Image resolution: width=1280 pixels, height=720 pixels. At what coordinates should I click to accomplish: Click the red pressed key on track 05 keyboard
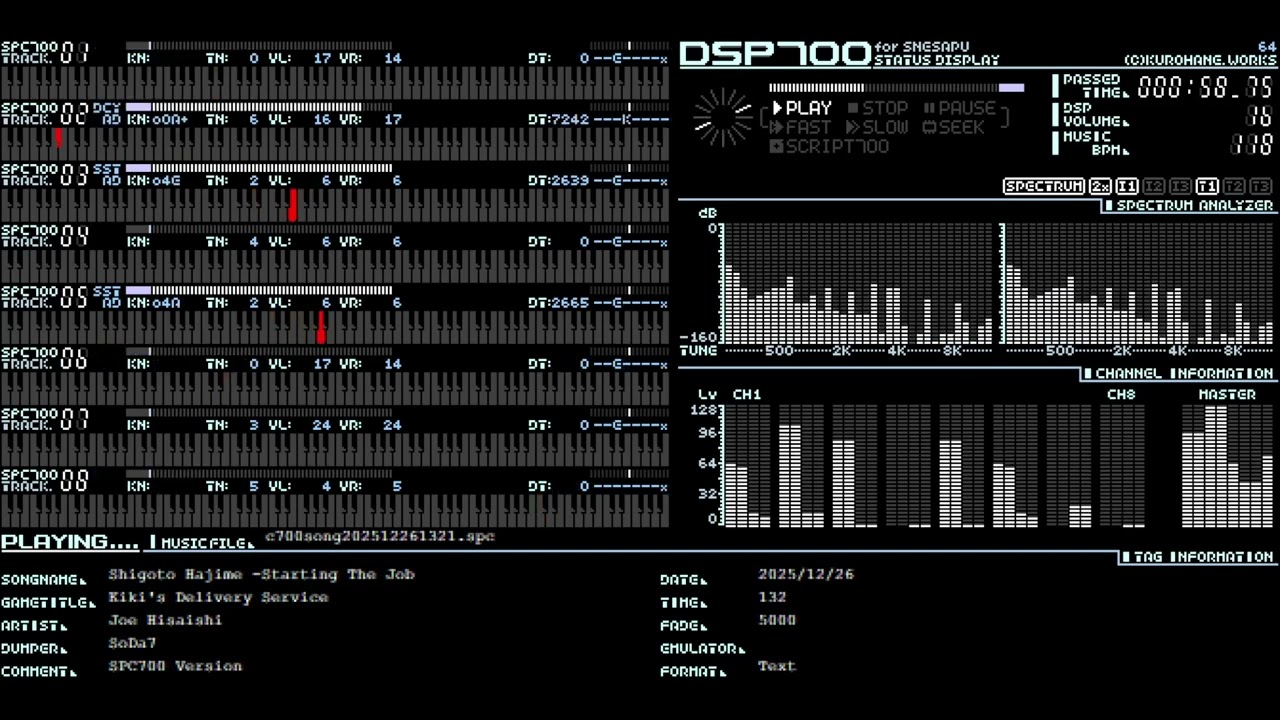coord(321,327)
